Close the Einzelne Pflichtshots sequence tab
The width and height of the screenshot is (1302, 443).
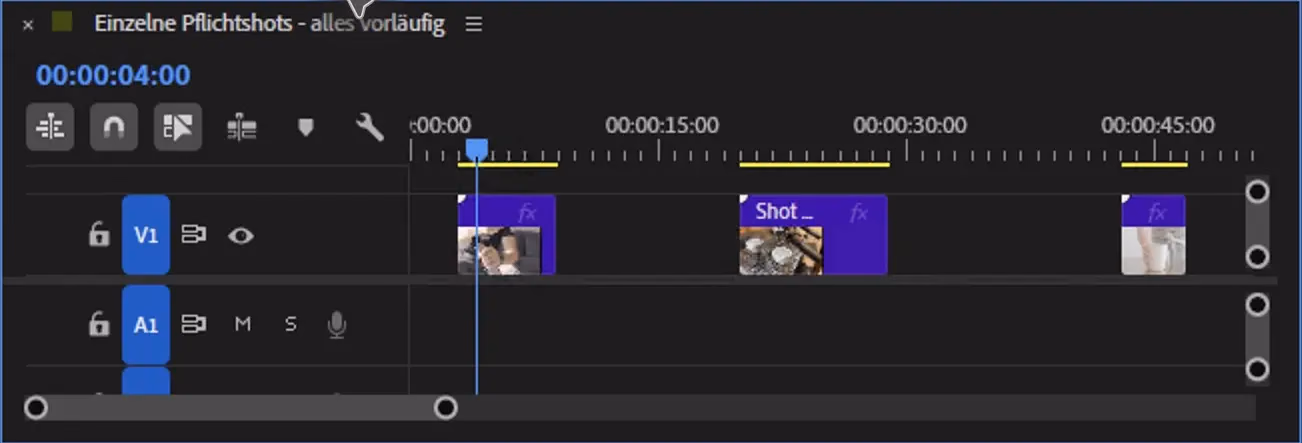pyautogui.click(x=28, y=25)
